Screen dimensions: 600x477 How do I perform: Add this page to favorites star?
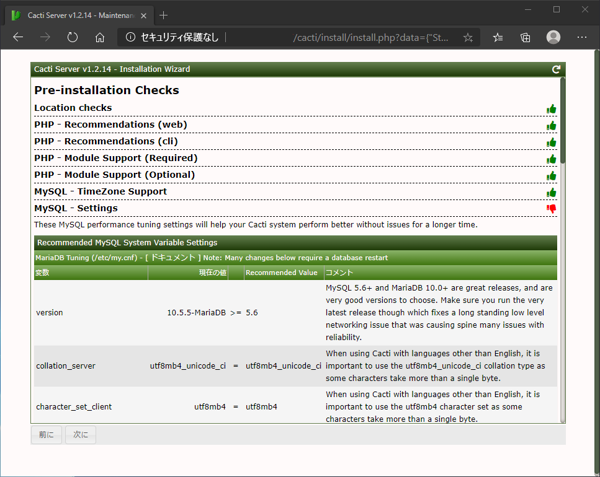click(x=468, y=37)
